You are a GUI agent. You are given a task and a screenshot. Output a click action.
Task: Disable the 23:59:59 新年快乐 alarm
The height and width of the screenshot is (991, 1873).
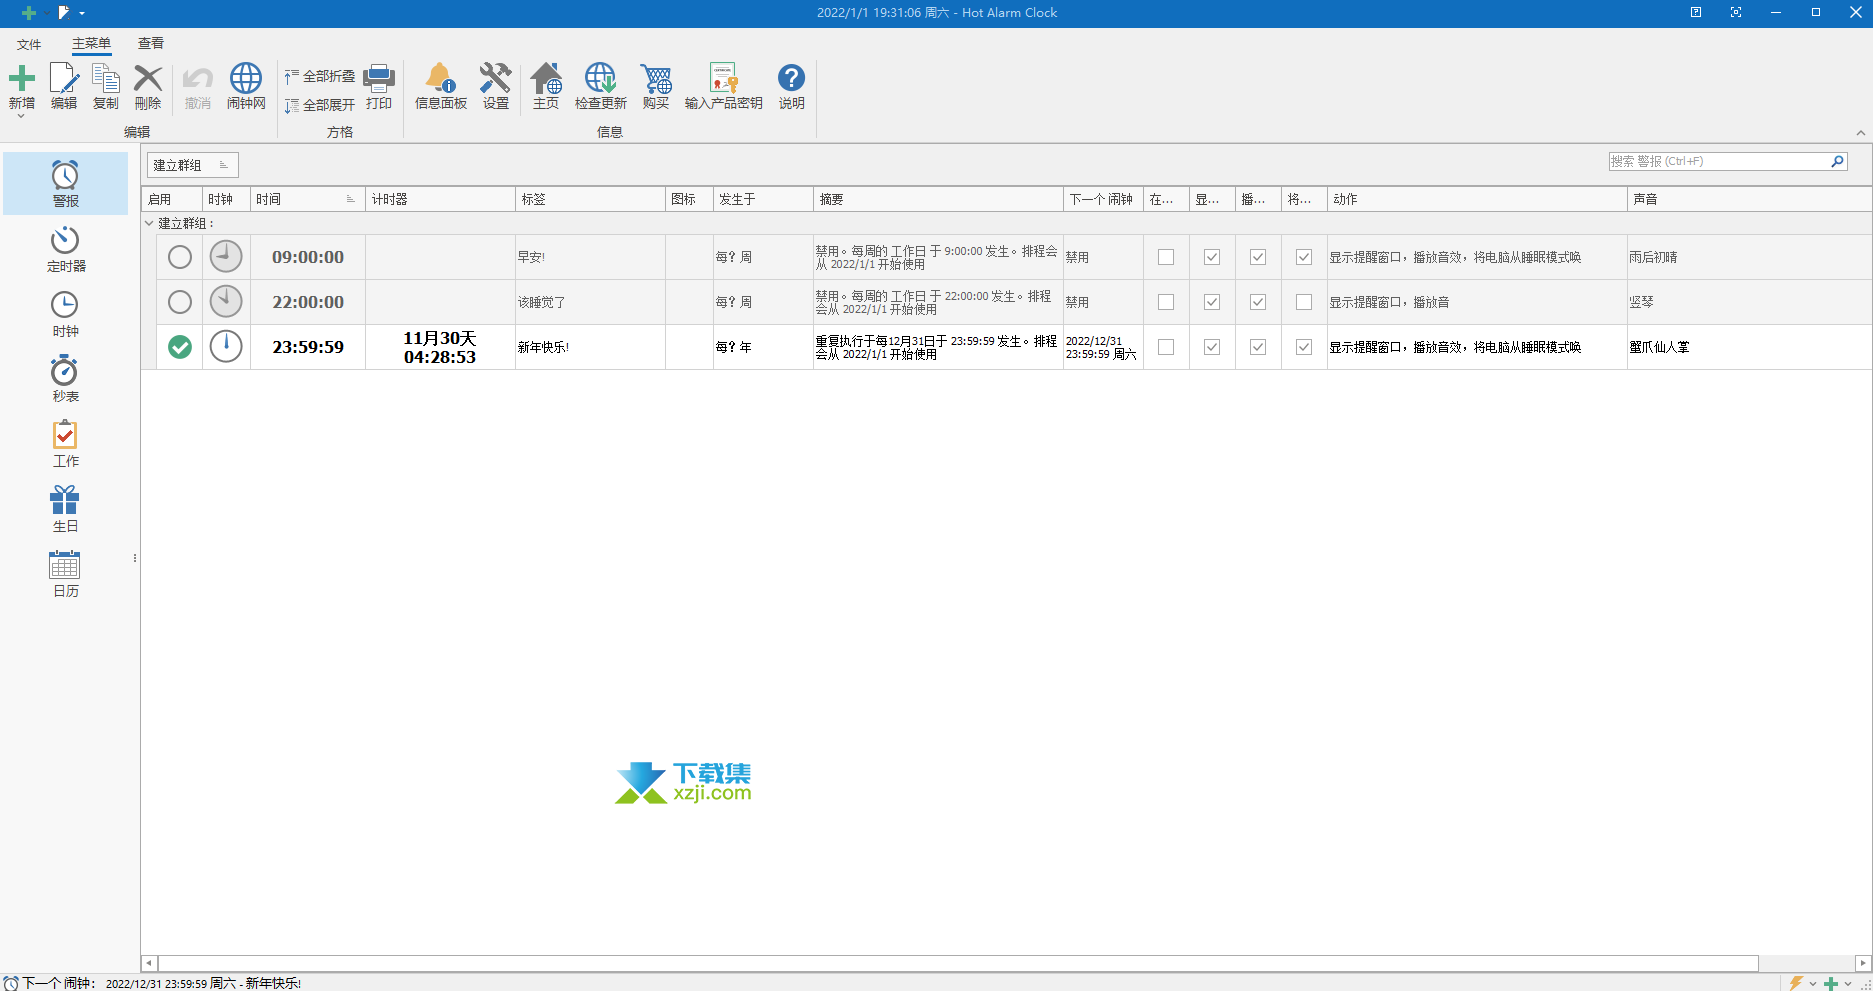click(180, 347)
